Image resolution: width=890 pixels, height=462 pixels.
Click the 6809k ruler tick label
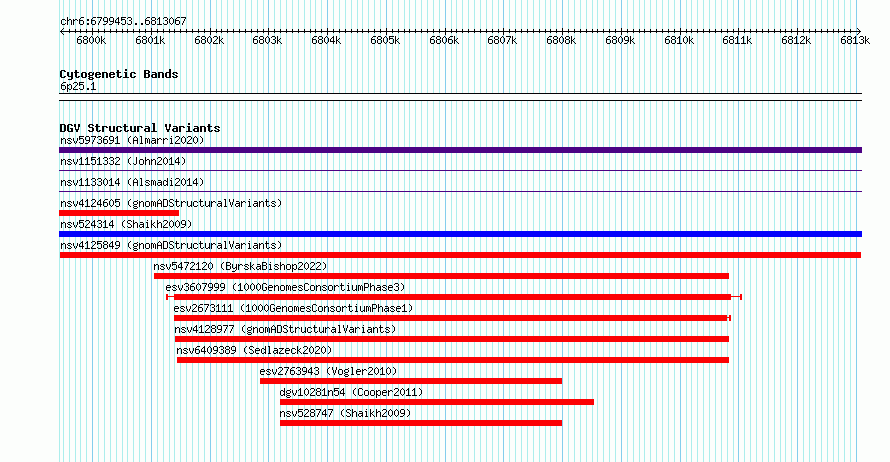(620, 40)
